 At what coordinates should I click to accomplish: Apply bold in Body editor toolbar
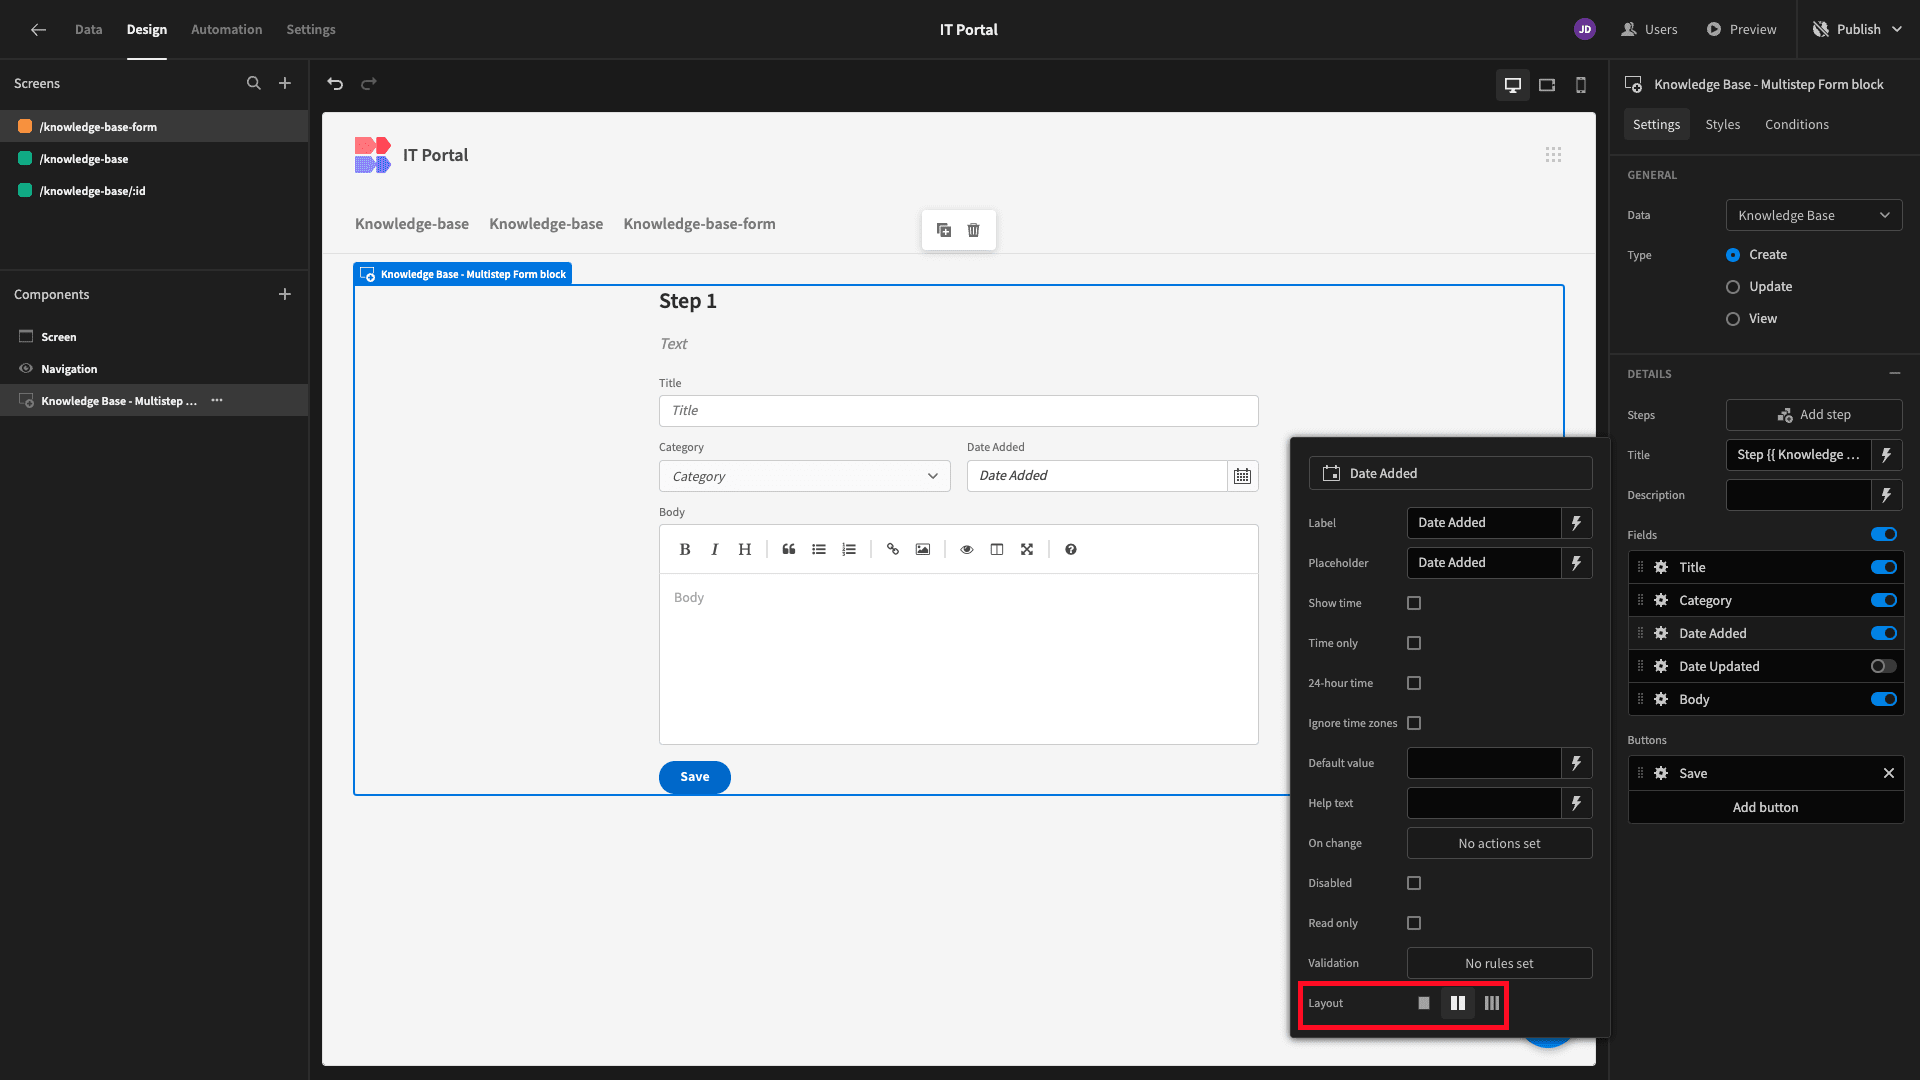[x=685, y=549]
